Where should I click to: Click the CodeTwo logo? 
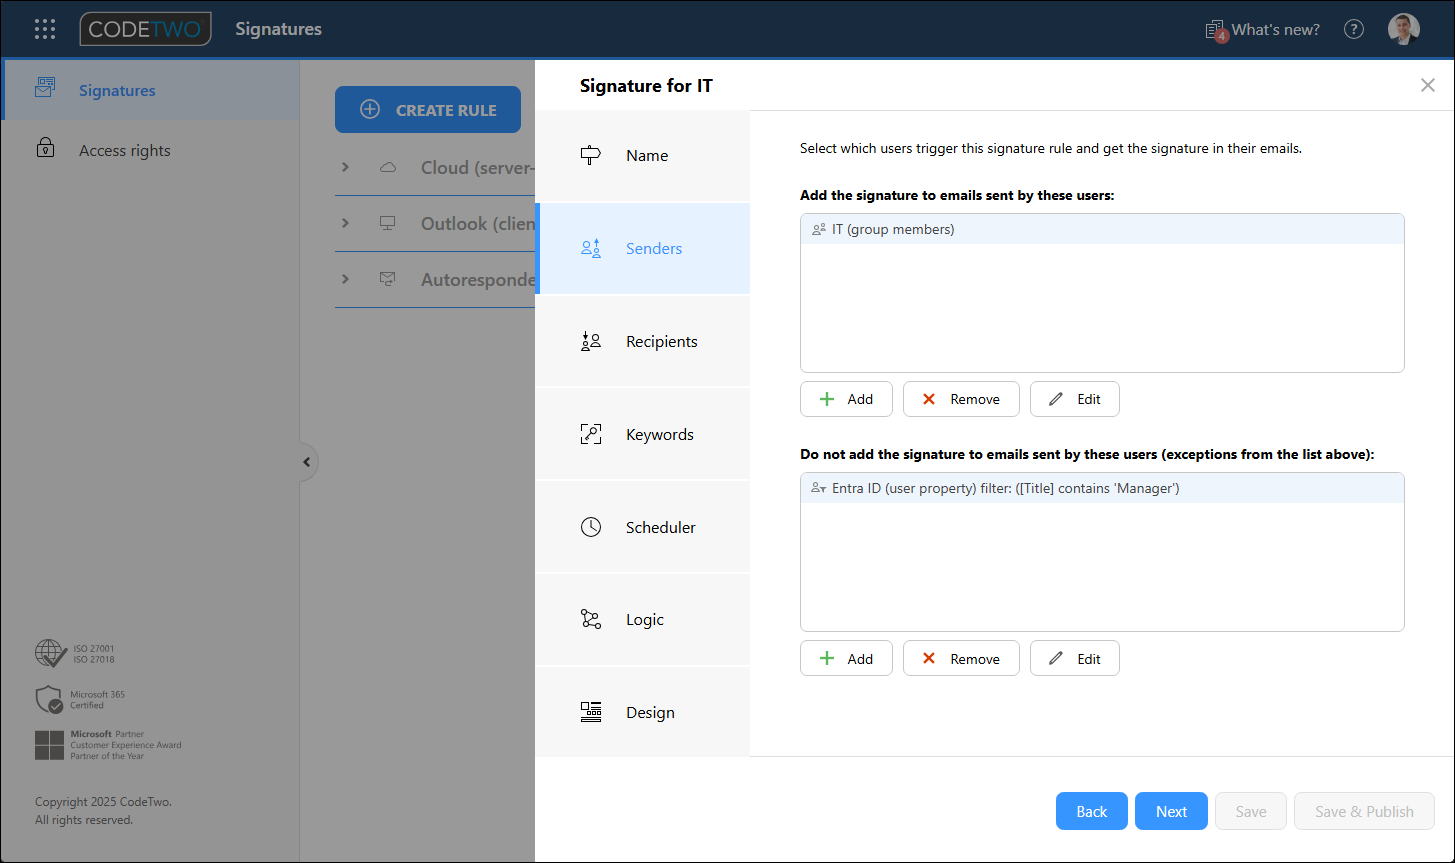[146, 29]
